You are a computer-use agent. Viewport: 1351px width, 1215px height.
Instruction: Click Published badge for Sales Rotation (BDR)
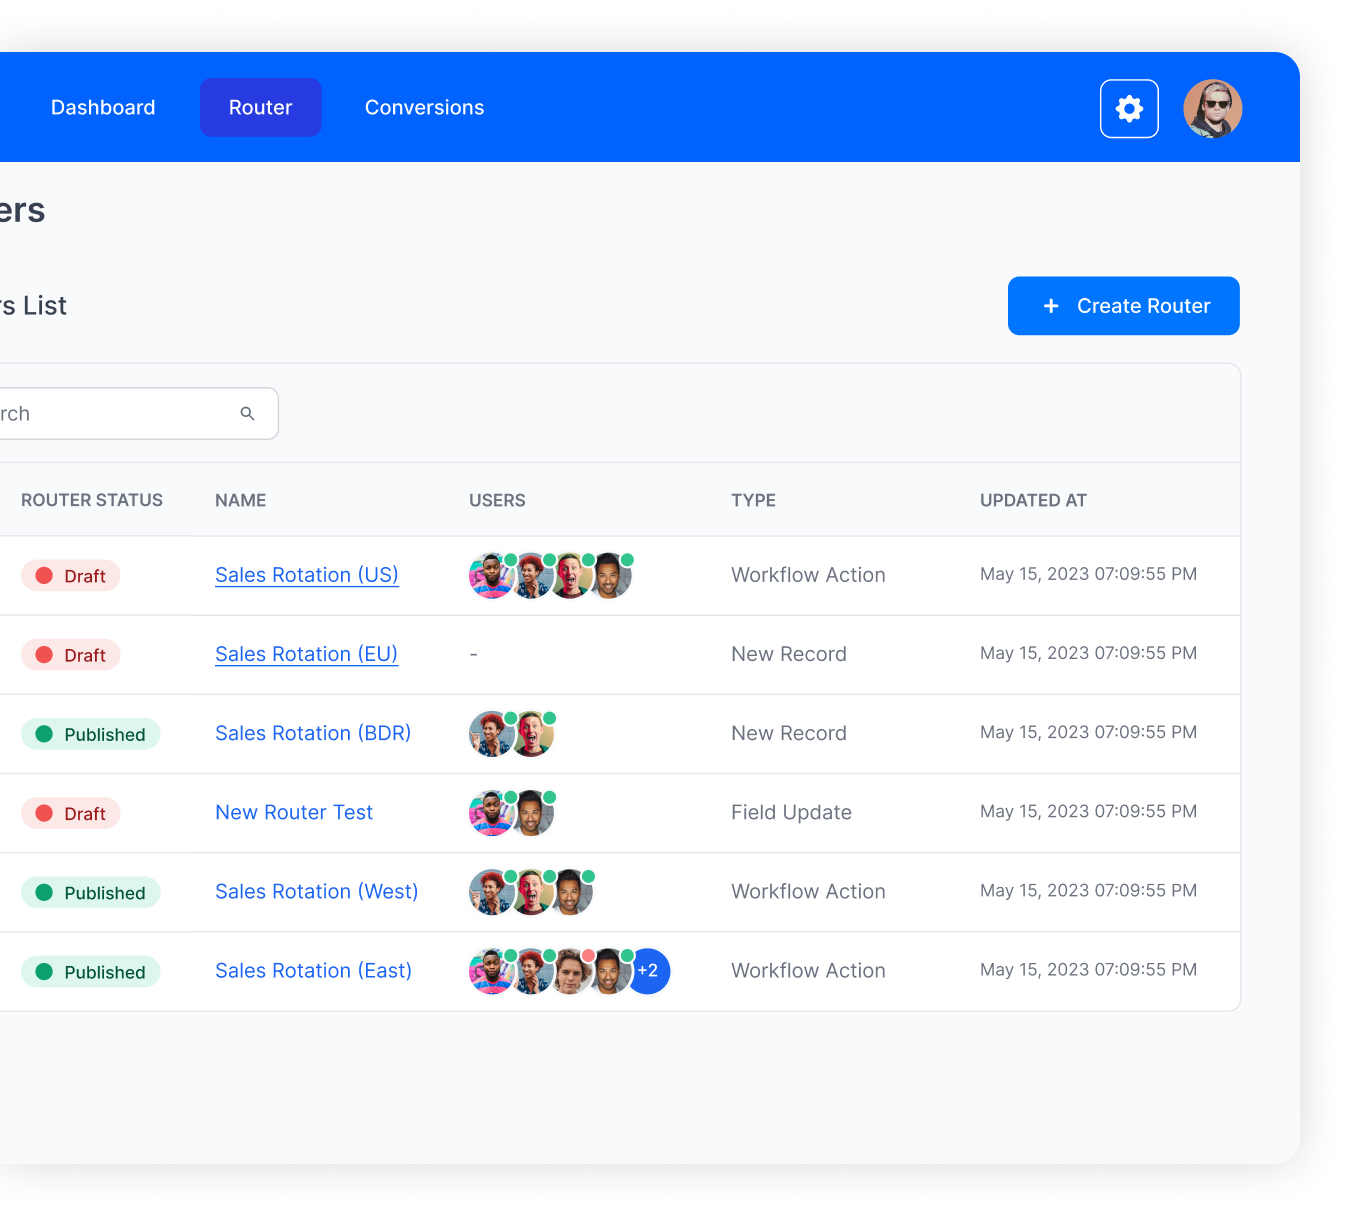[91, 734]
